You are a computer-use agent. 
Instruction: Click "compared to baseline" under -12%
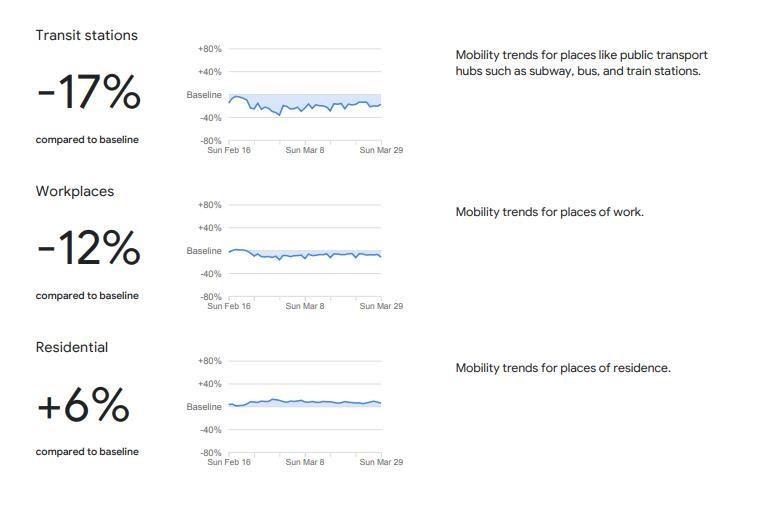pos(87,296)
